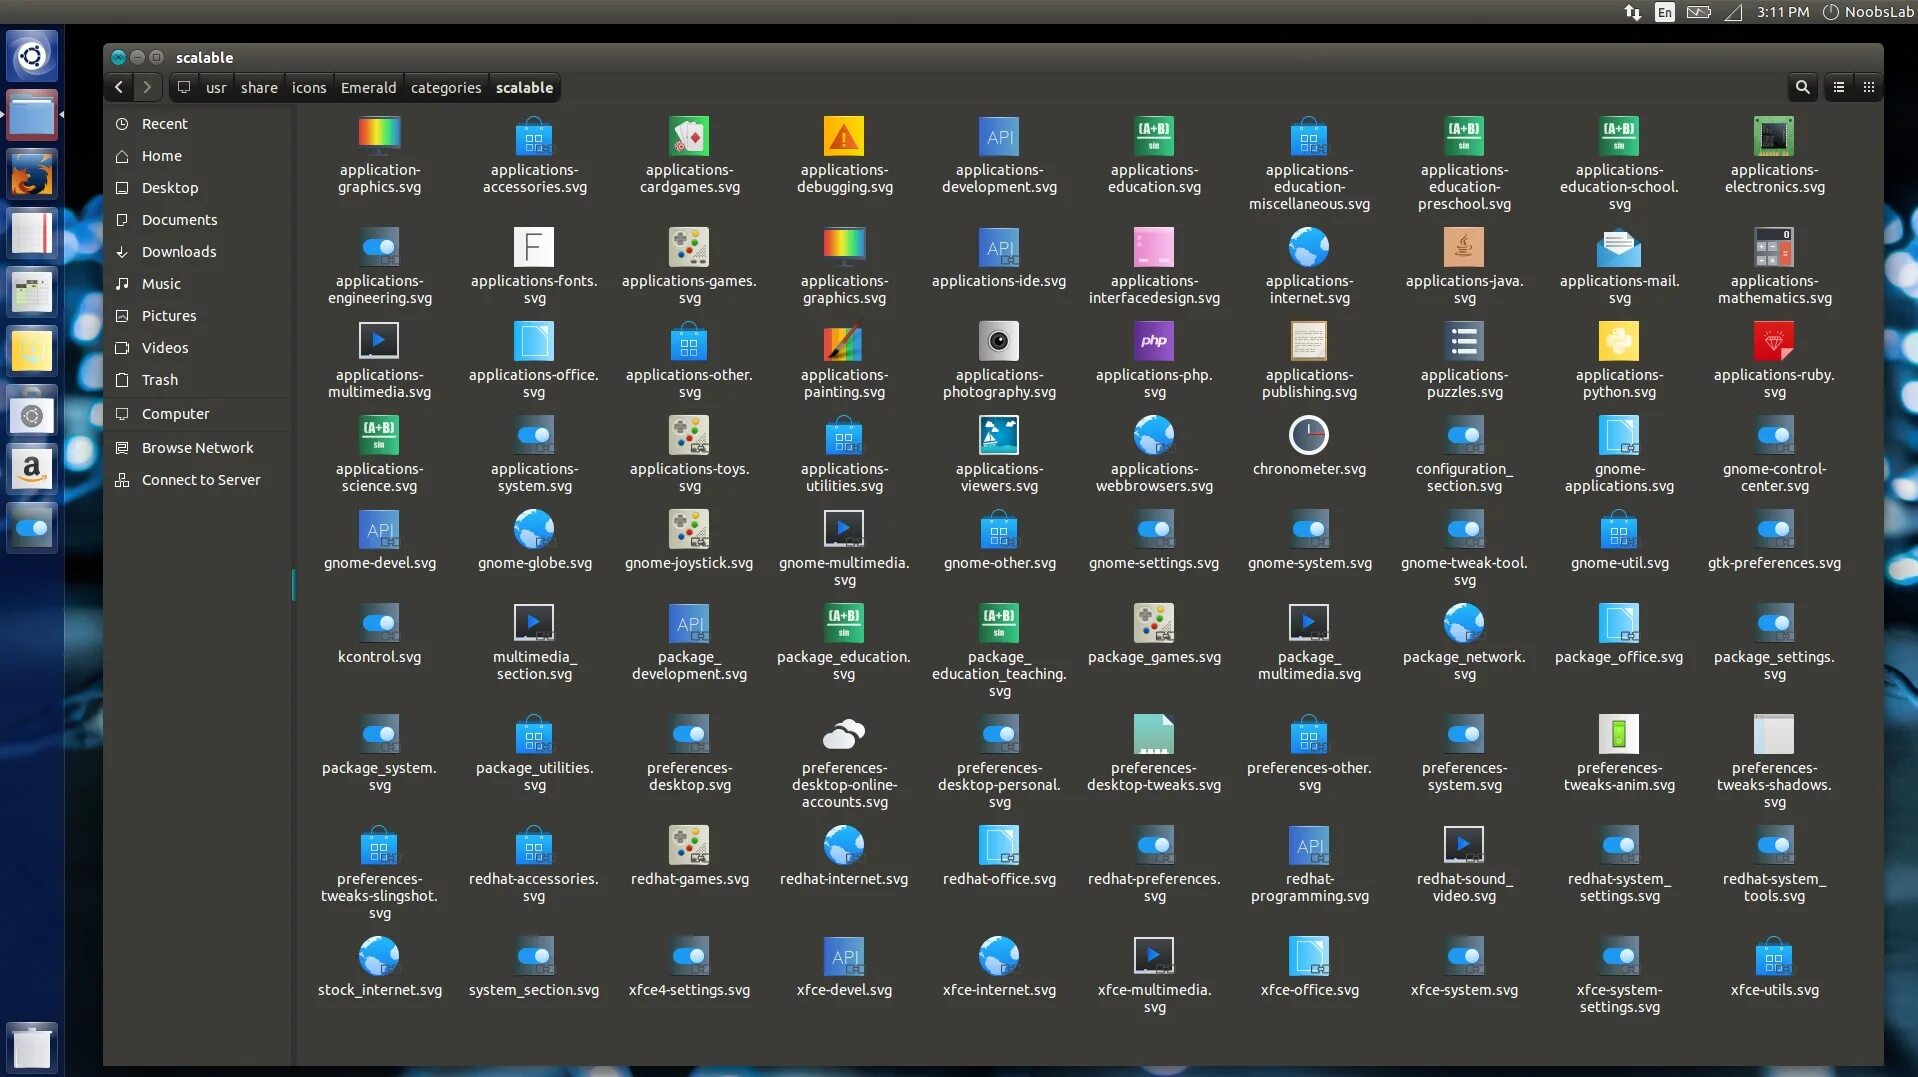The height and width of the screenshot is (1077, 1918).
Task: Select the chronometer.svg clock icon
Action: coord(1309,435)
